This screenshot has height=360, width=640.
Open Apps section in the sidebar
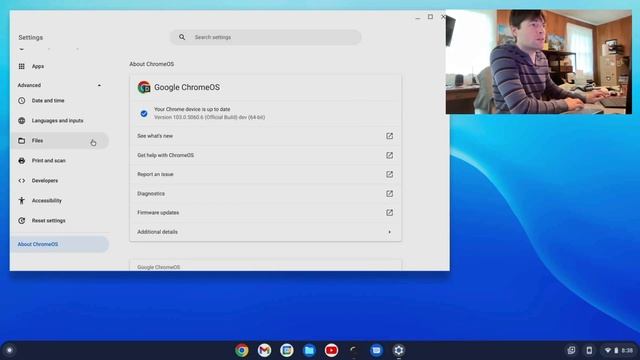click(60, 66)
